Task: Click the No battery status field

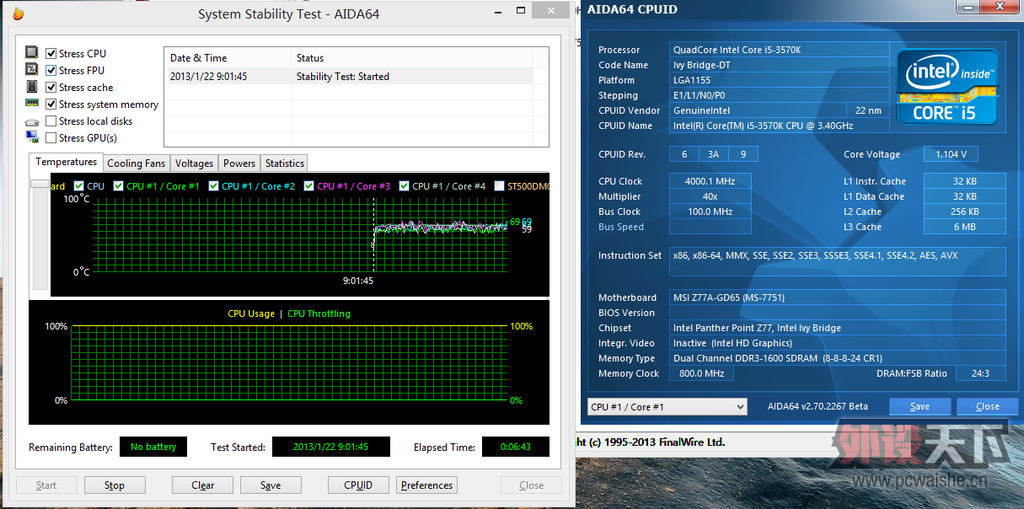Action: coord(153,447)
